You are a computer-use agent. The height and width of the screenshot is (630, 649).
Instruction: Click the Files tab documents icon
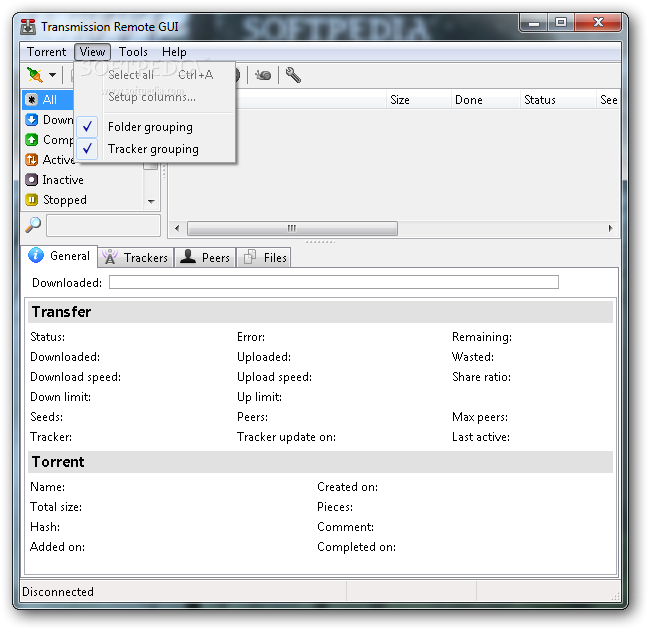(x=250, y=257)
